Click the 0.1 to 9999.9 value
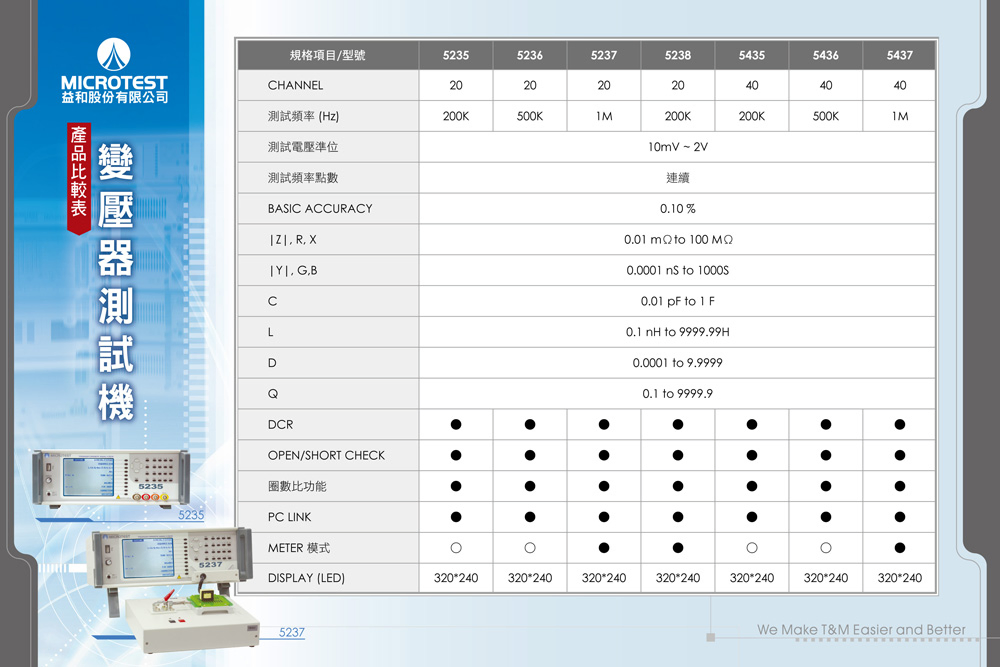 coord(678,393)
